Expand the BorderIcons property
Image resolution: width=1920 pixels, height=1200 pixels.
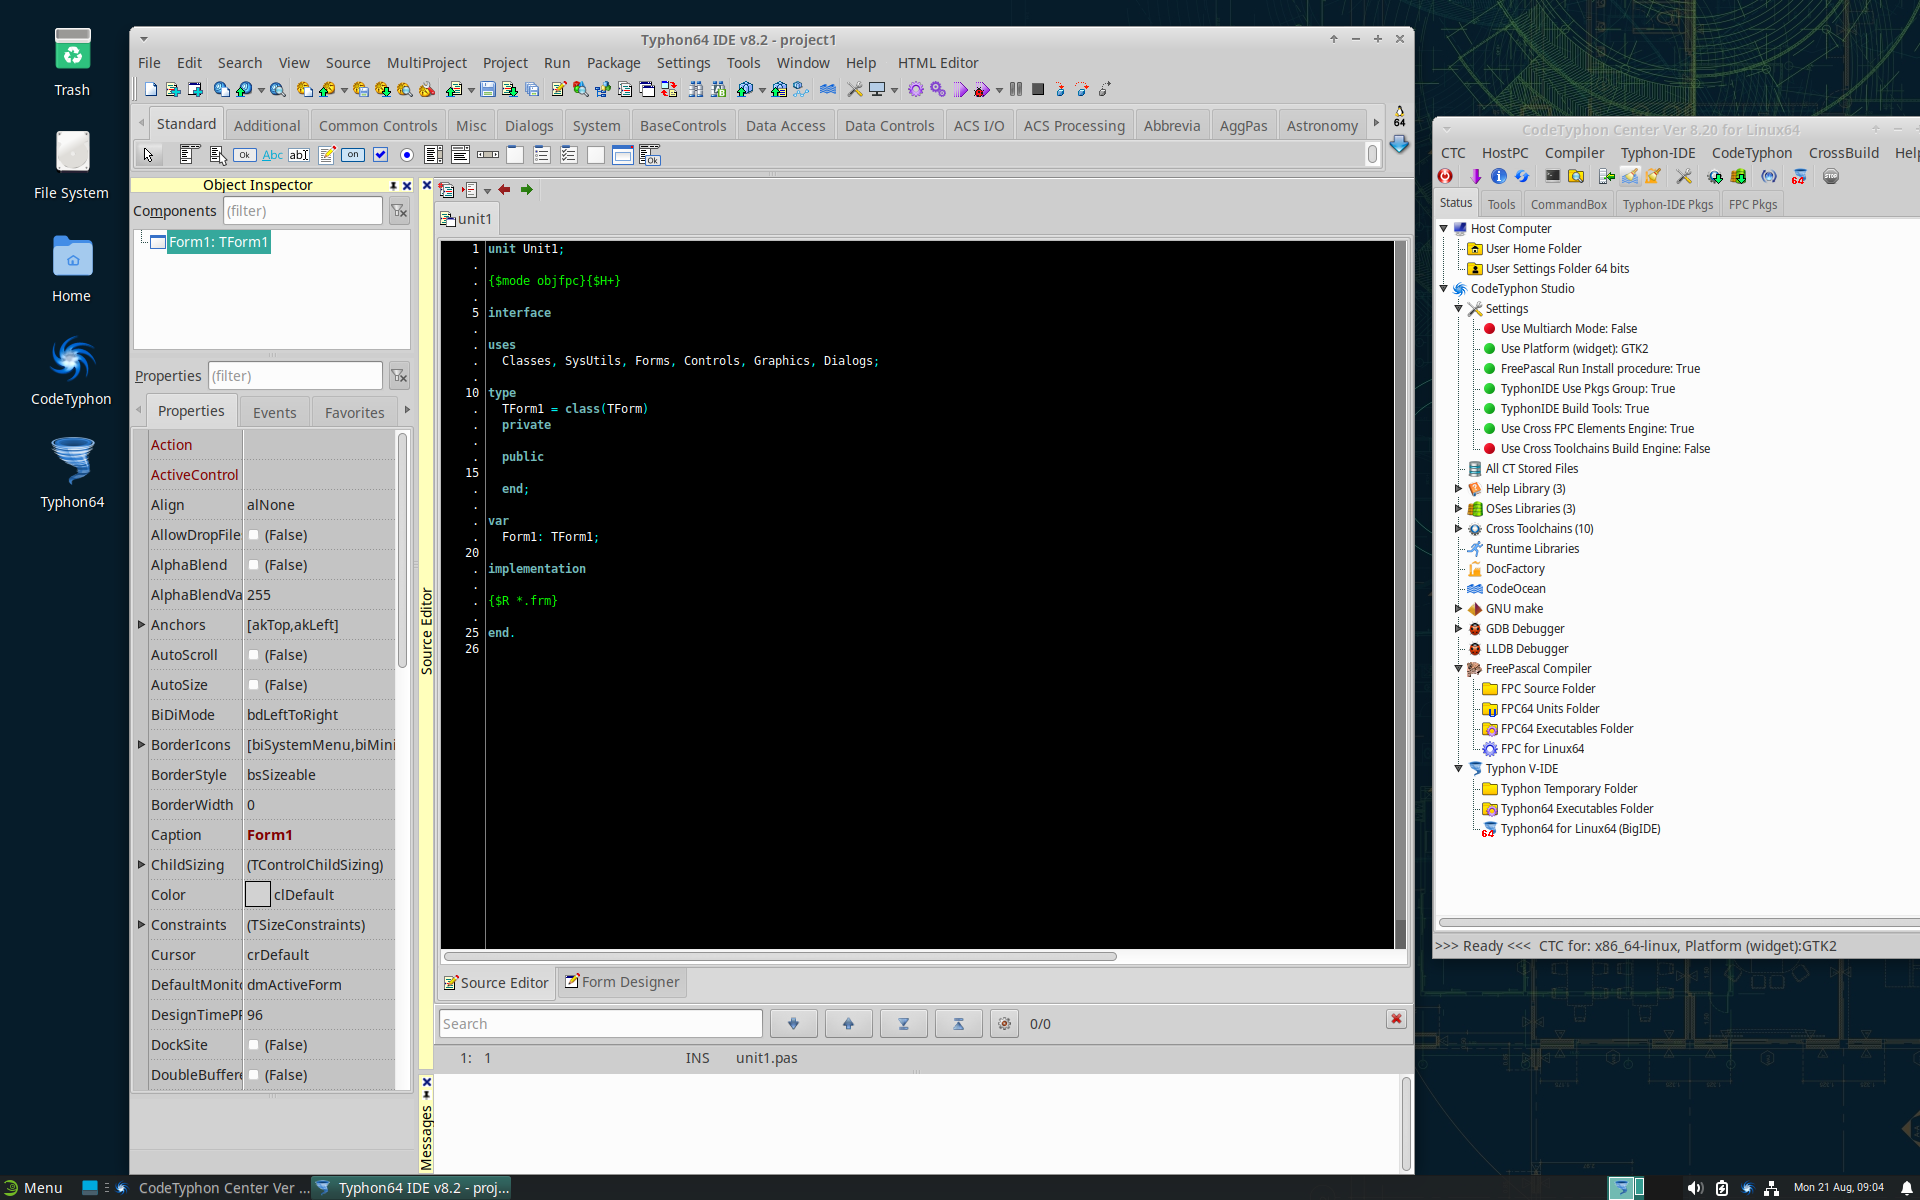(x=141, y=745)
